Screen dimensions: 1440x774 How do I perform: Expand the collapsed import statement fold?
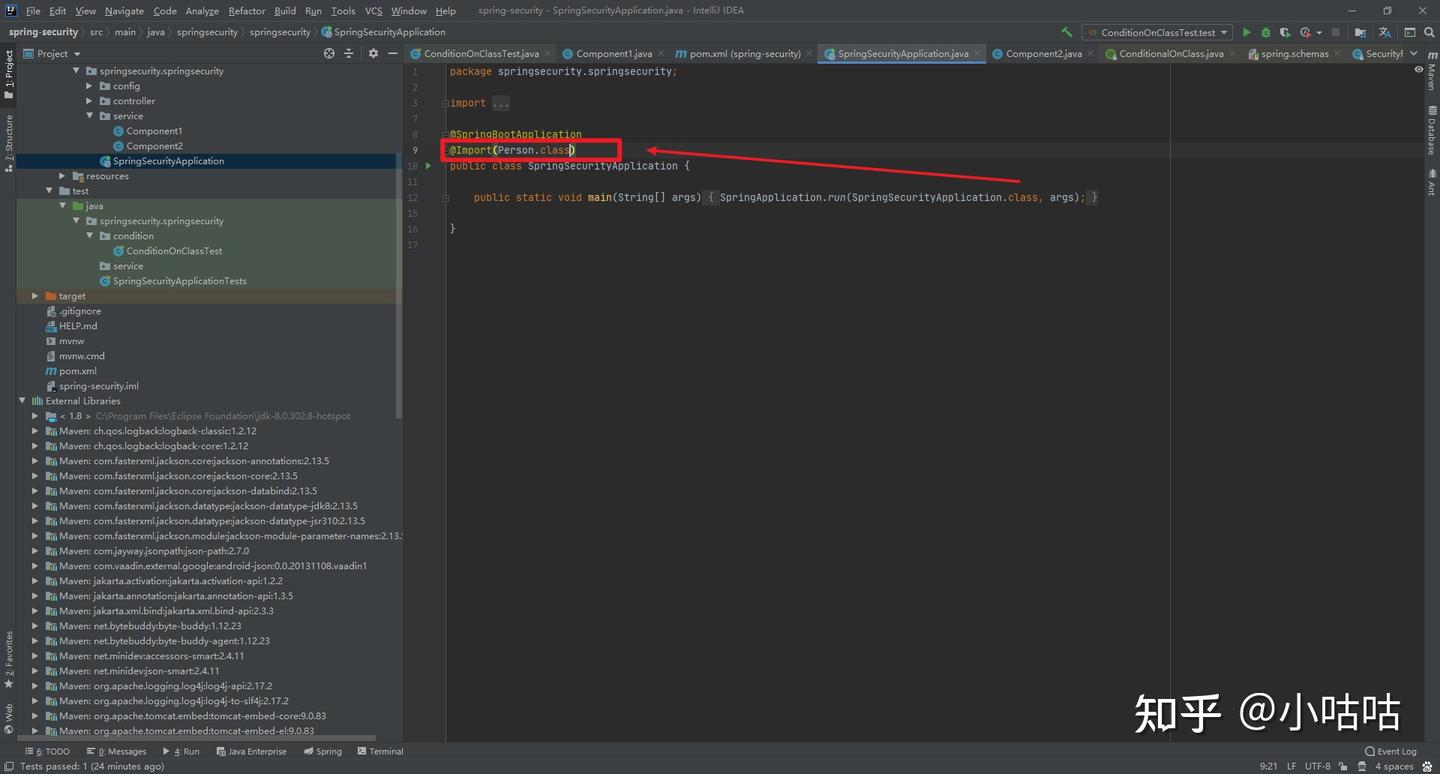pos(500,103)
